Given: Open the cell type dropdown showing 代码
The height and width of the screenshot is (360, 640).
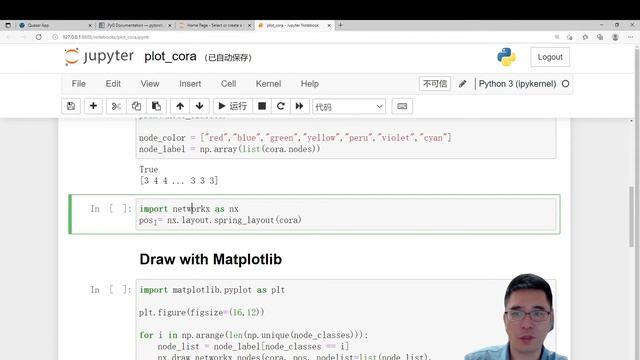Looking at the screenshot, I should [349, 107].
